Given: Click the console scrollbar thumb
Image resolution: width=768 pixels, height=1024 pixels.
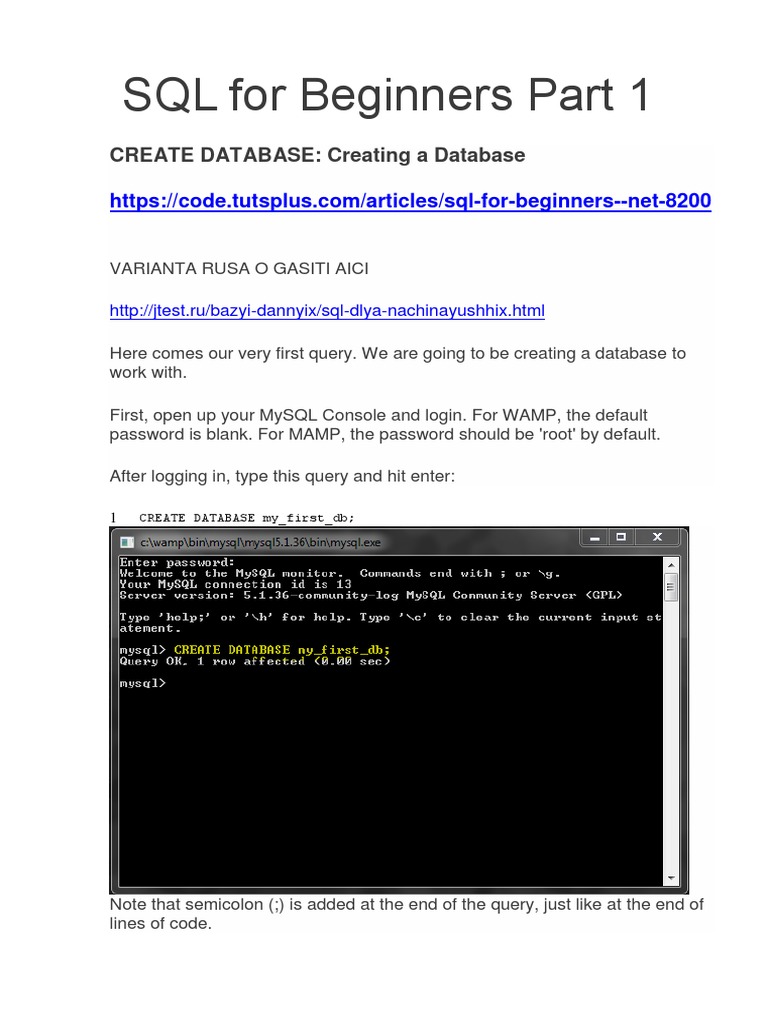Looking at the screenshot, I should (671, 587).
